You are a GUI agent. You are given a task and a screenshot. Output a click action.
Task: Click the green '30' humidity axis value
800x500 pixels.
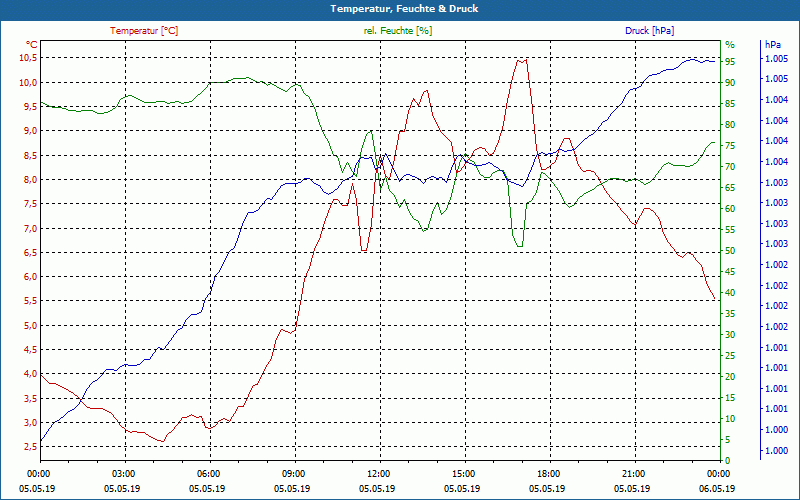click(x=730, y=335)
